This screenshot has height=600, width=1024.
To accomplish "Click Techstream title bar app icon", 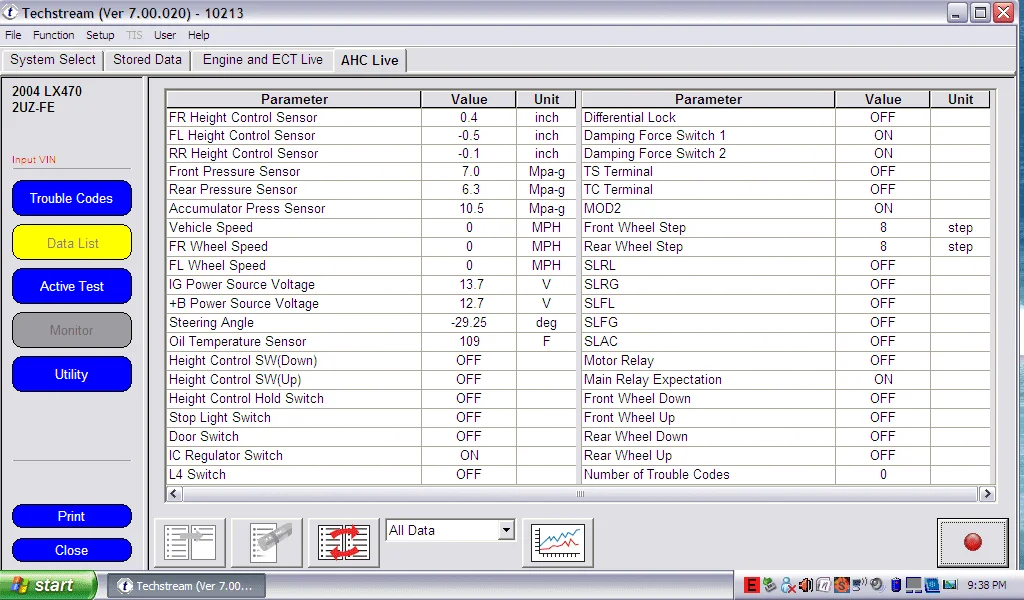I will (x=10, y=13).
